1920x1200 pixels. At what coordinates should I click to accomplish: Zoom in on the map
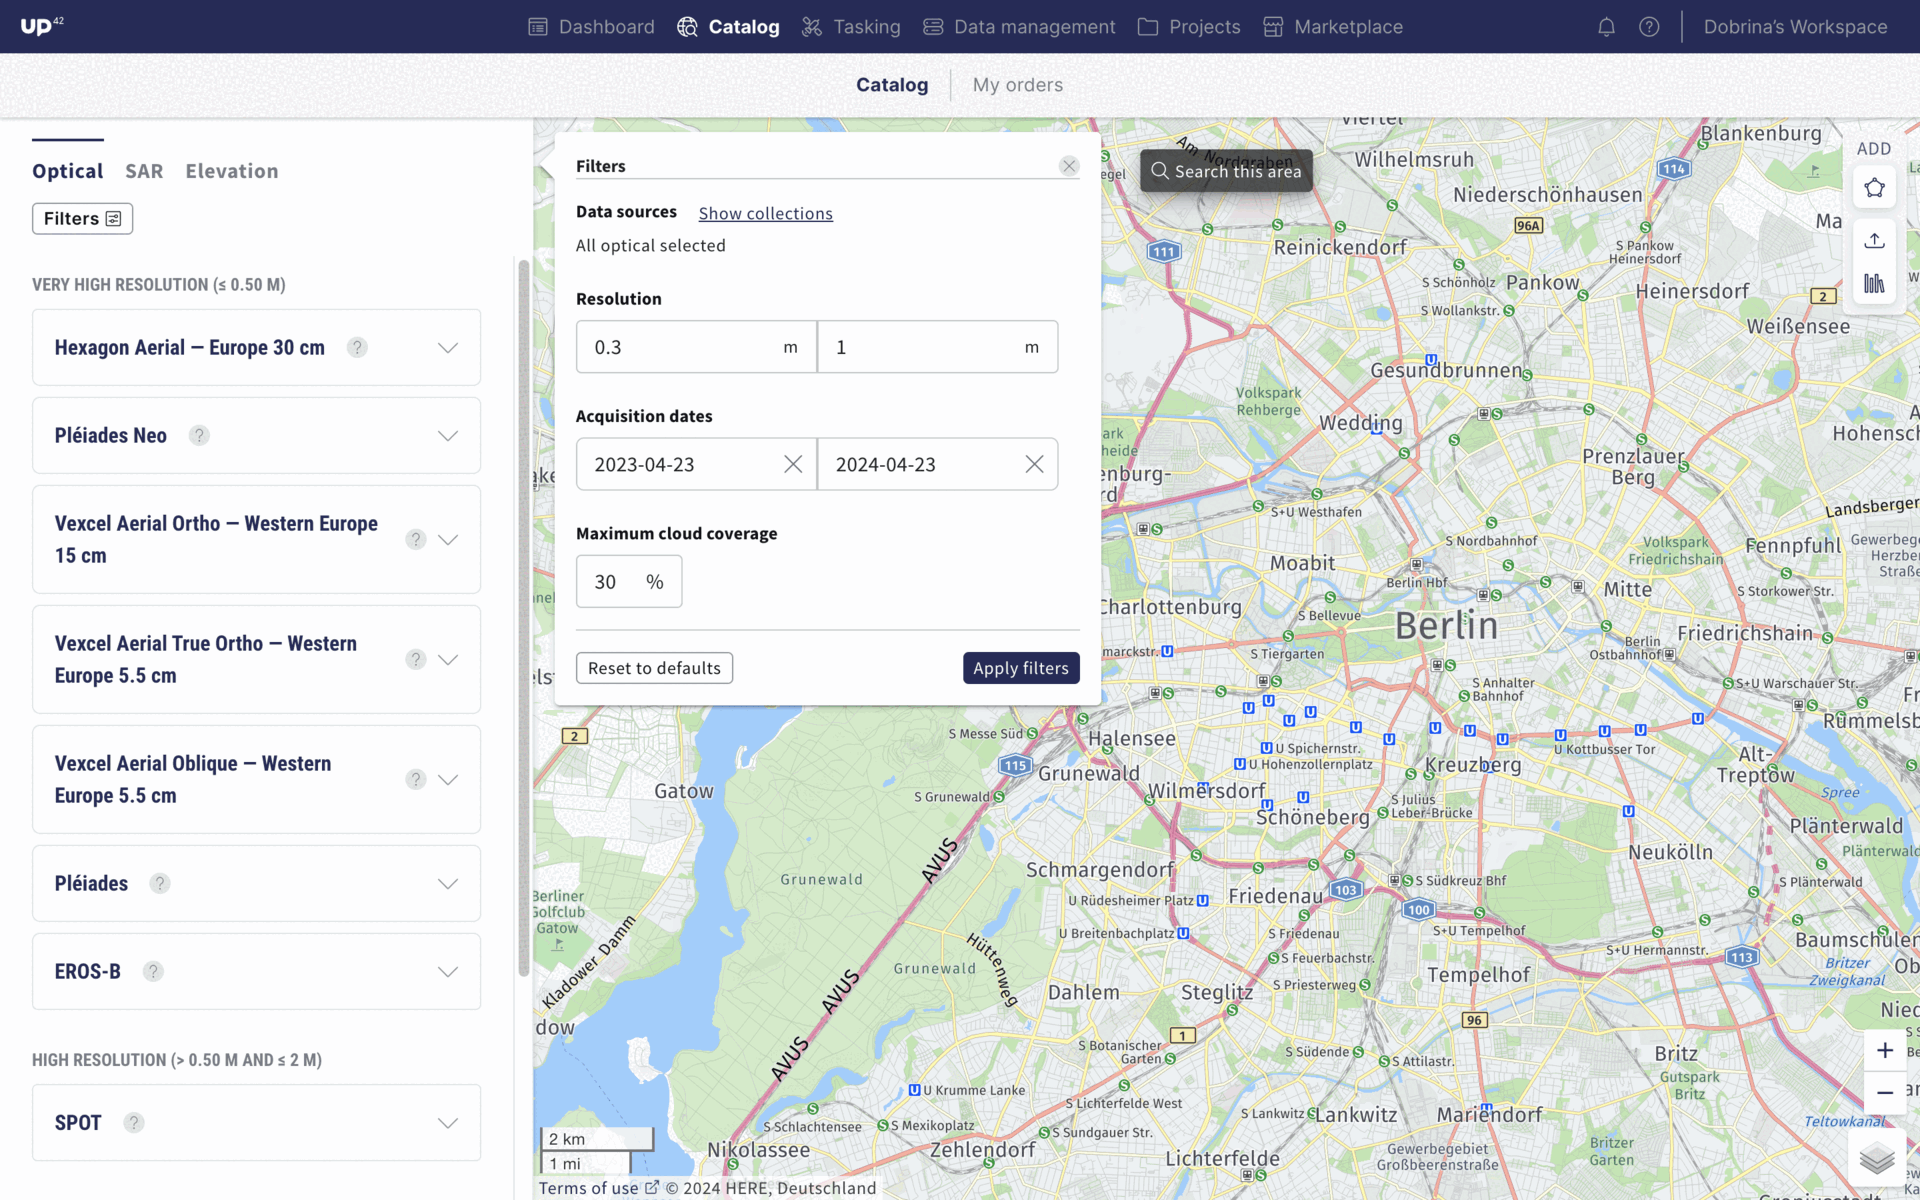[1884, 1050]
